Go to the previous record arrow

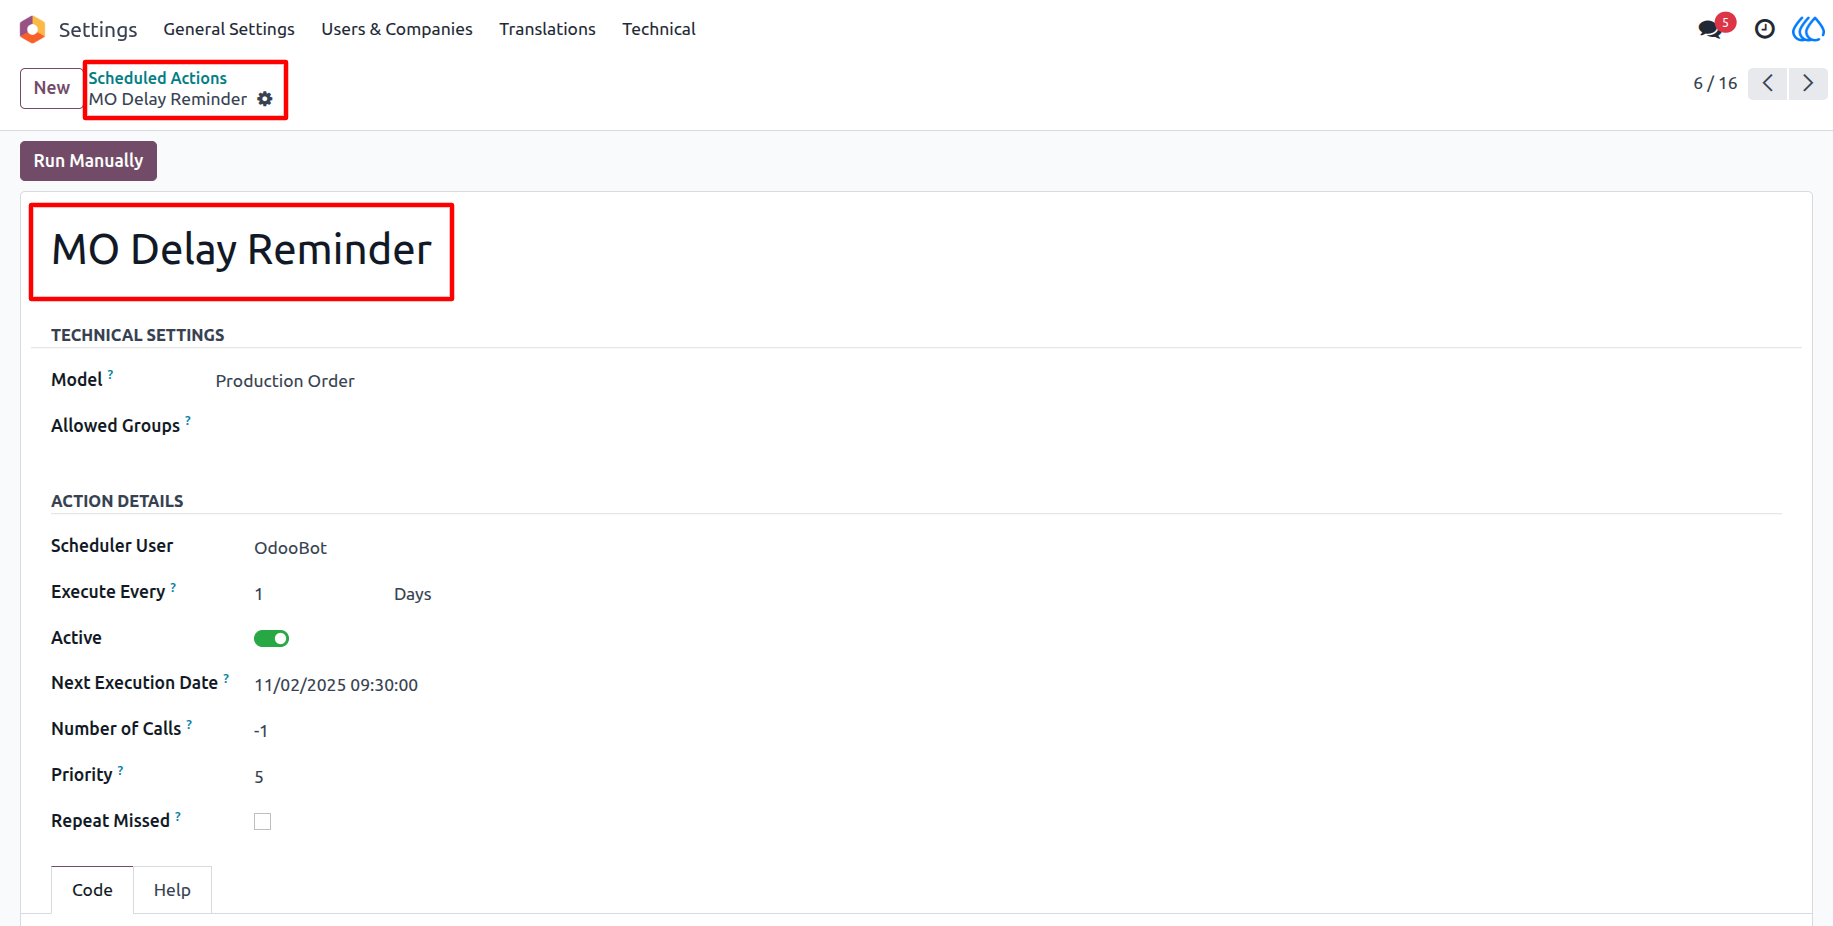[1768, 83]
